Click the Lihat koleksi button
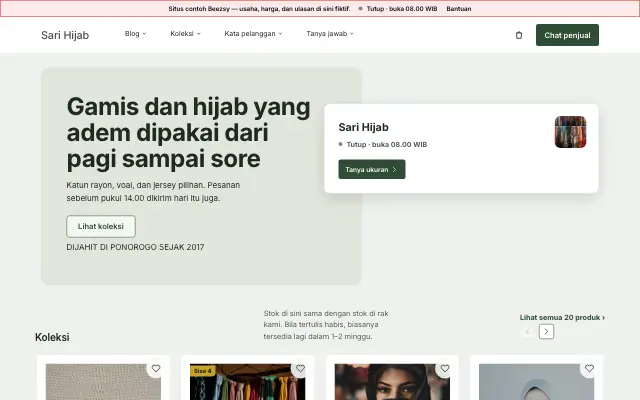640x400 pixels. (101, 226)
